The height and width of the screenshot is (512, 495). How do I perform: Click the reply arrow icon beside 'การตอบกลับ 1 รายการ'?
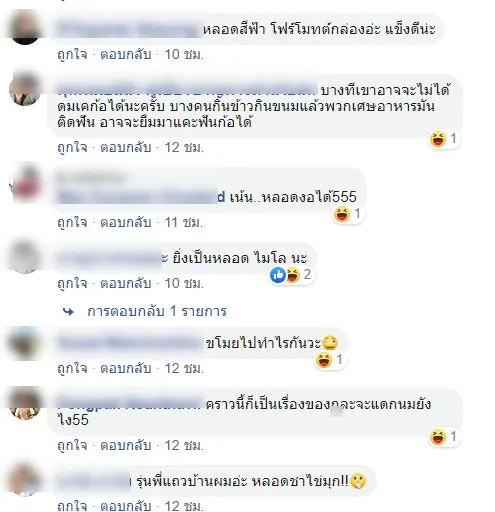coord(69,312)
